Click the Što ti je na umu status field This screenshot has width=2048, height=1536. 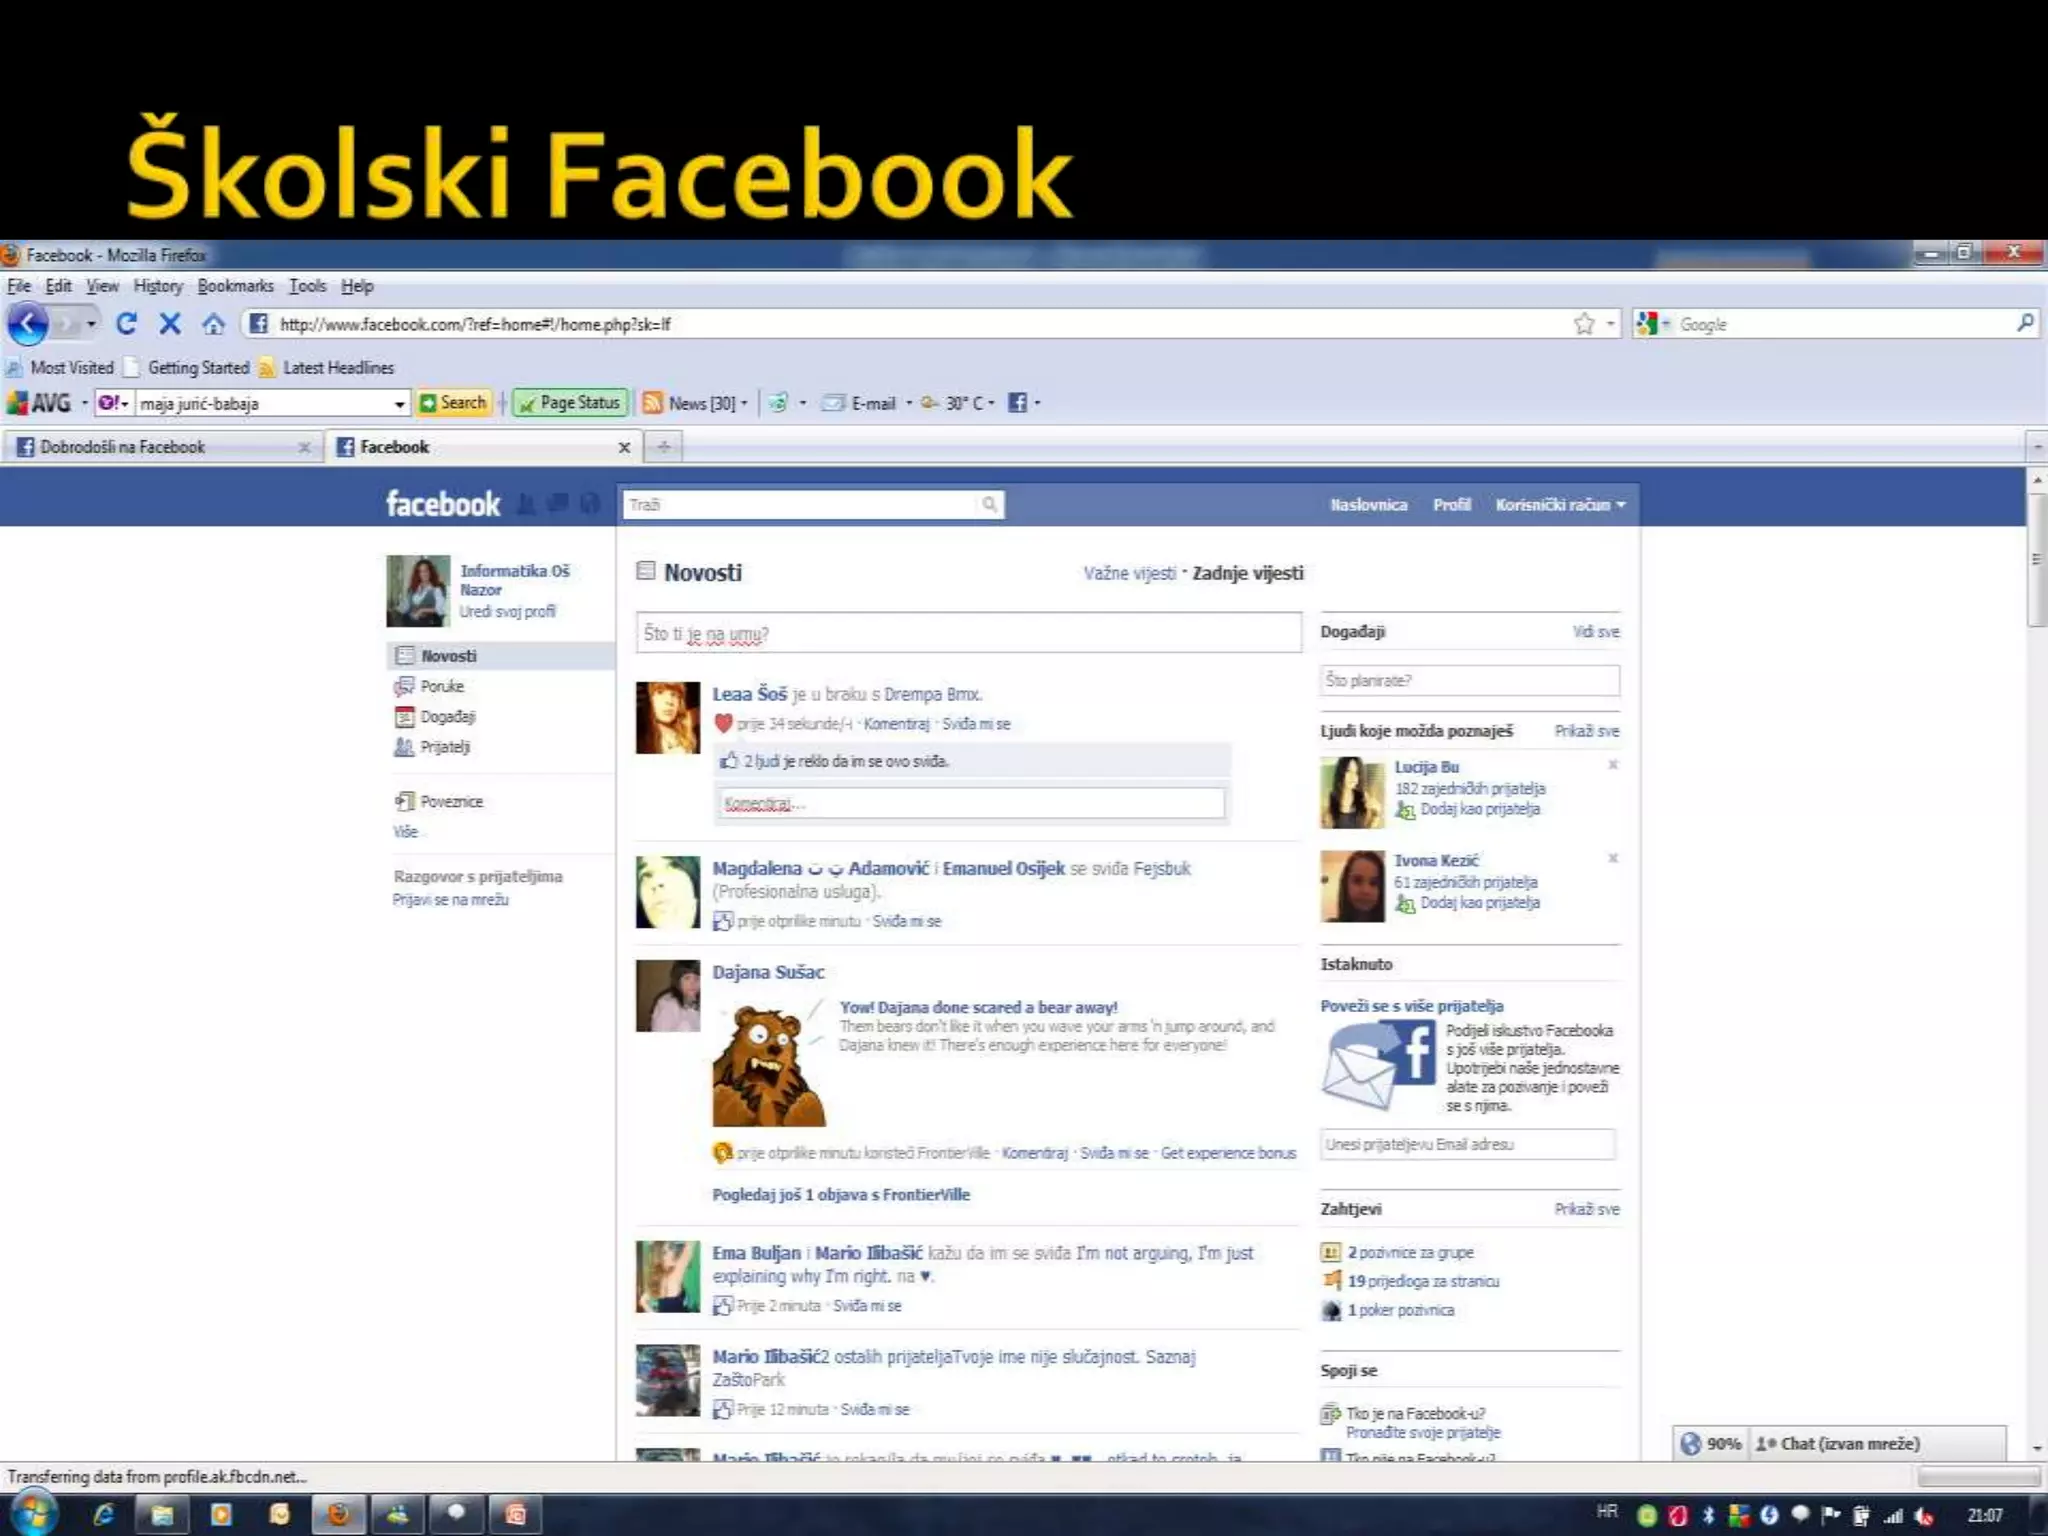[967, 633]
